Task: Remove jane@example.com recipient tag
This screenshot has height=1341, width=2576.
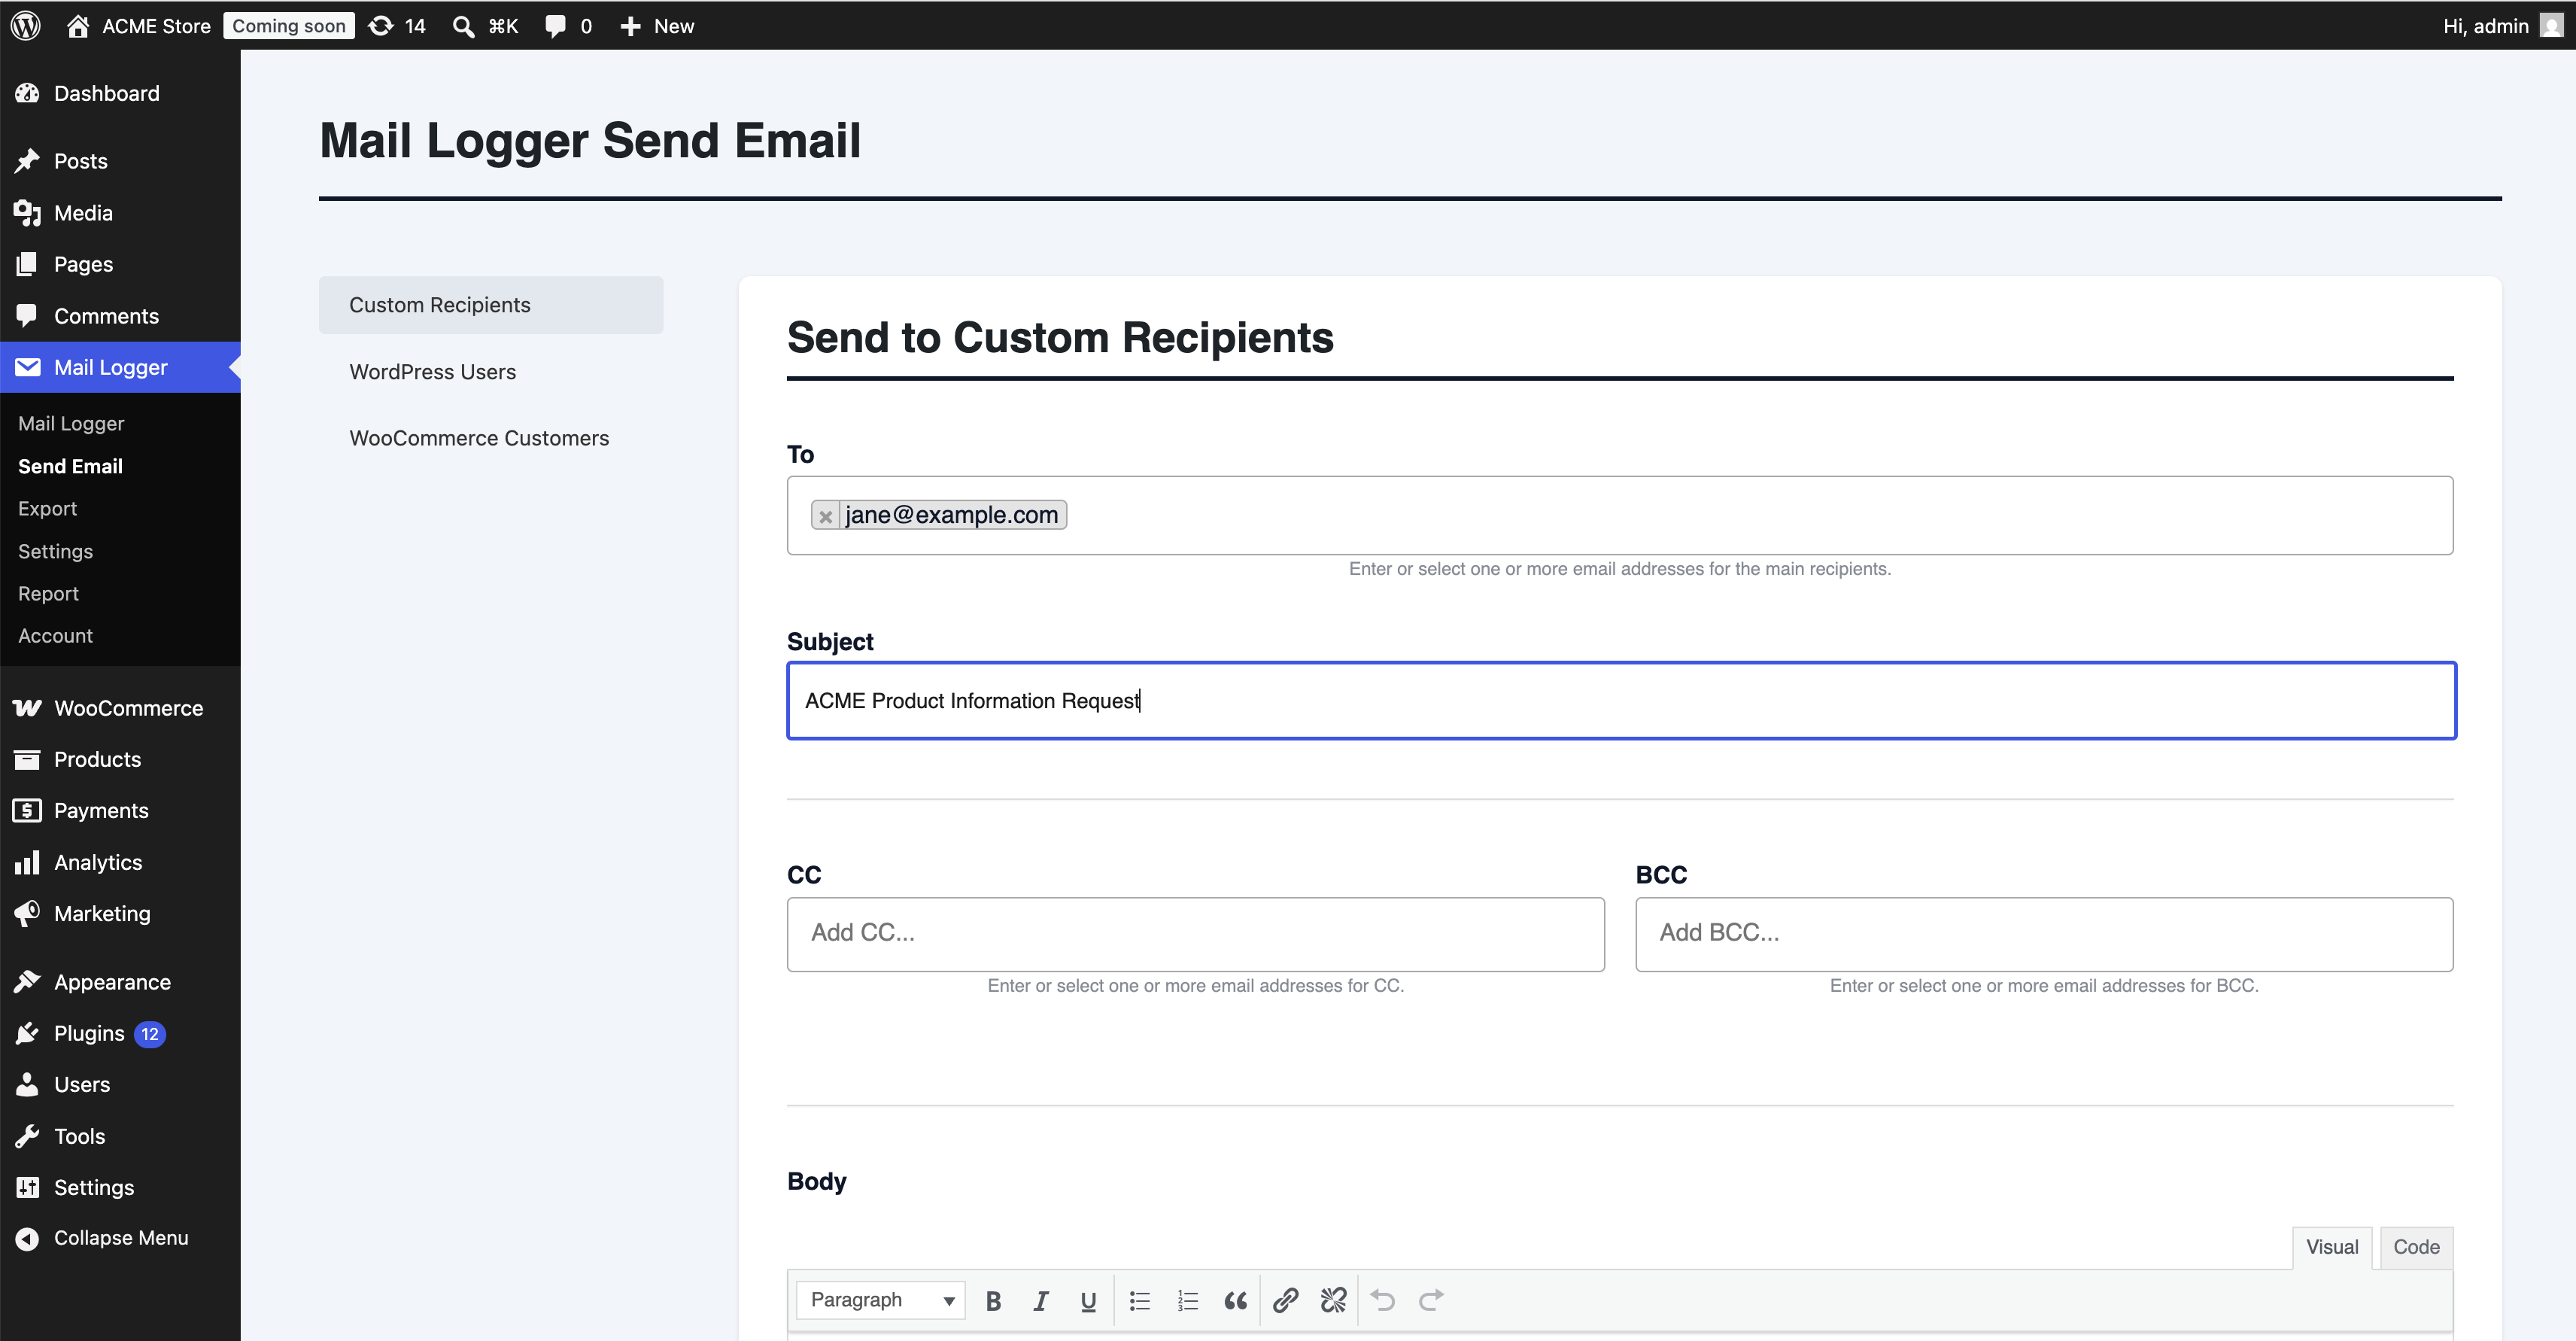Action: 825,516
